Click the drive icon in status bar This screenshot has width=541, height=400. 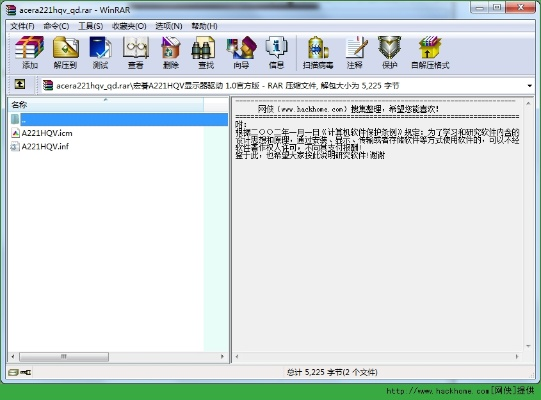pos(13,372)
